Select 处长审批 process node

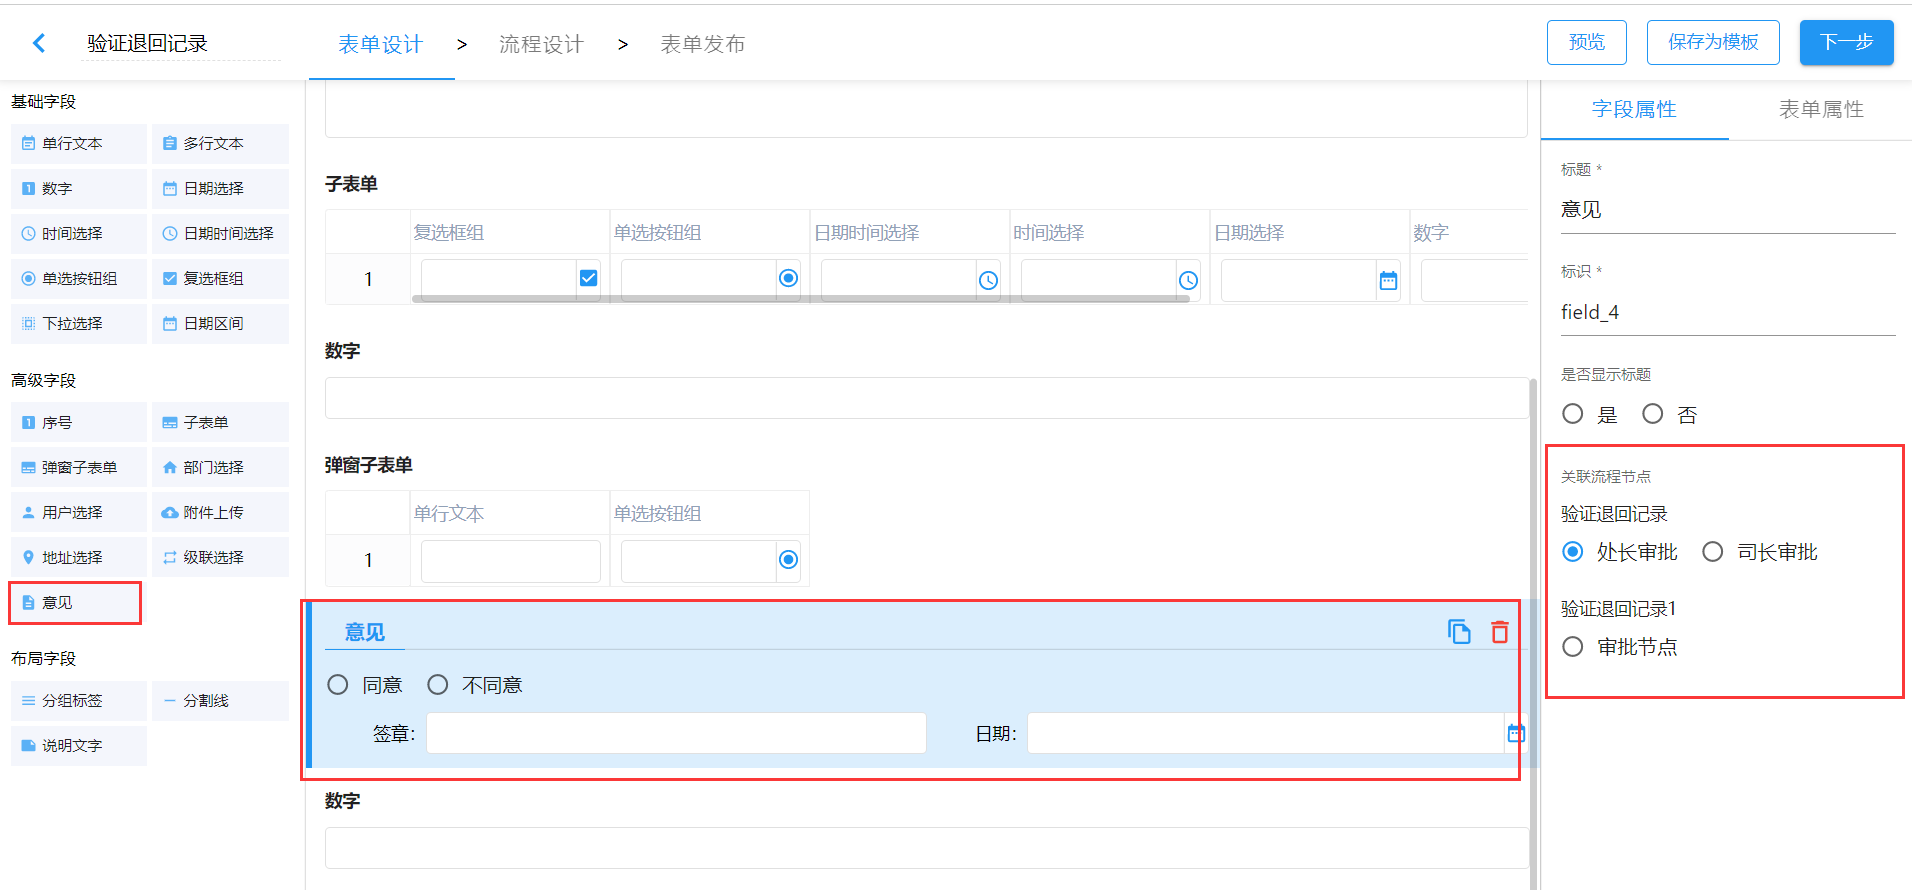click(x=1573, y=552)
